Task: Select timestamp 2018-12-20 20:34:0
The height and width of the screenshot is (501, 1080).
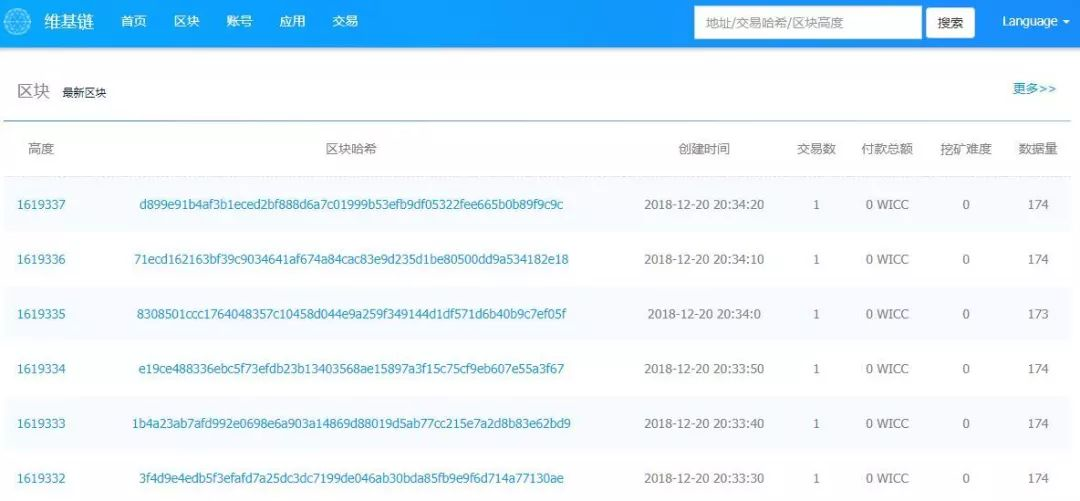Action: [x=704, y=314]
